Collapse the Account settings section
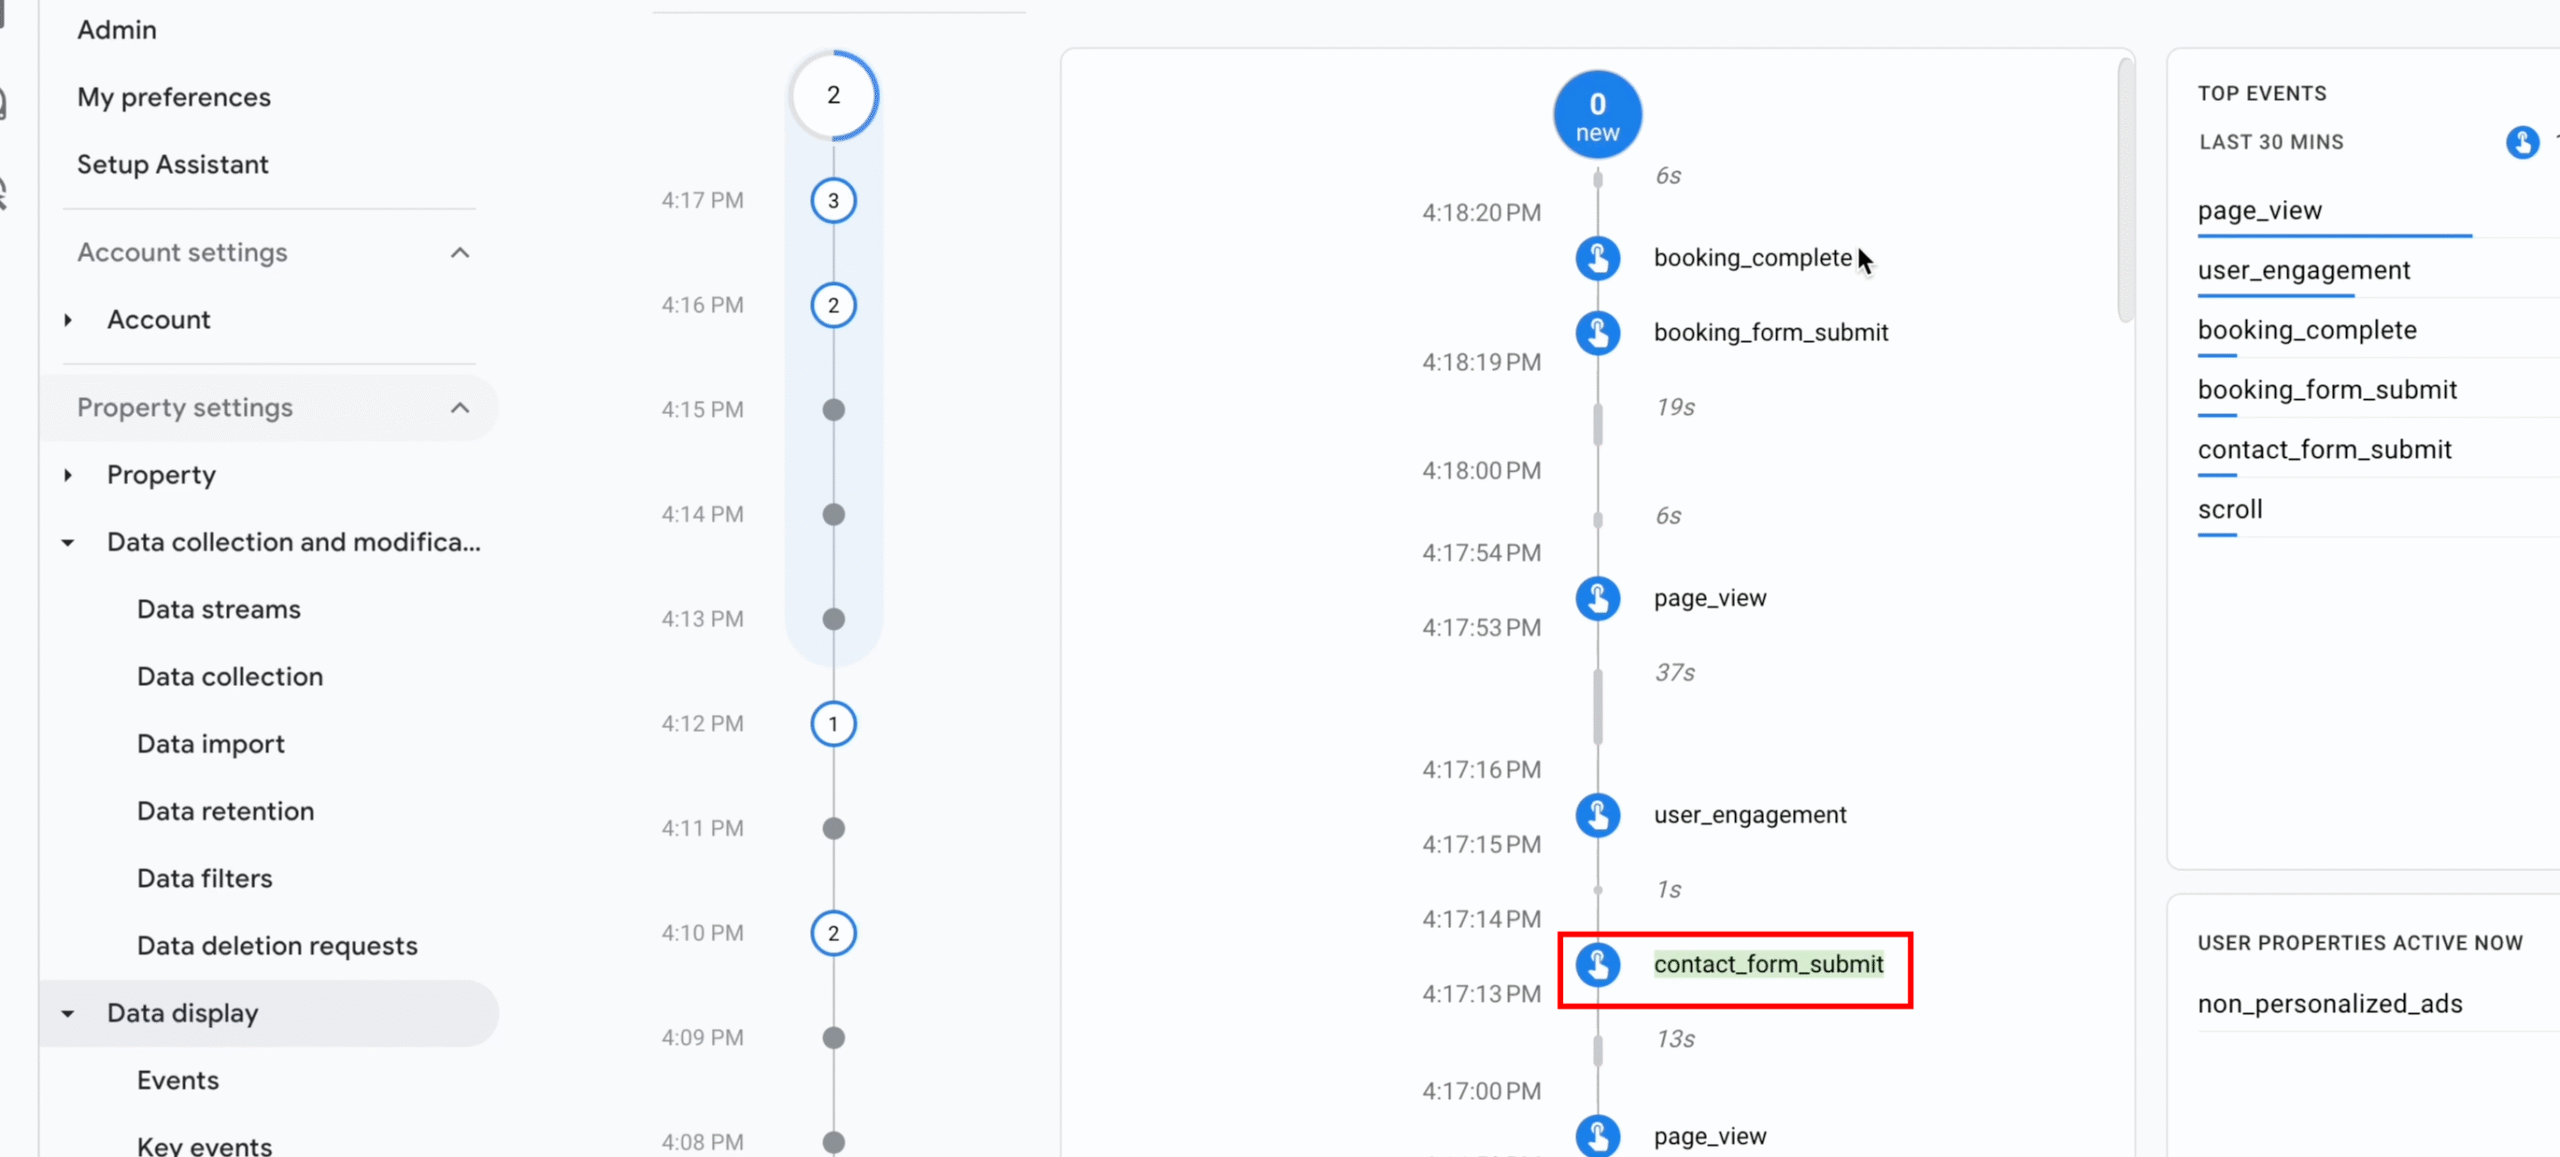 click(x=459, y=253)
